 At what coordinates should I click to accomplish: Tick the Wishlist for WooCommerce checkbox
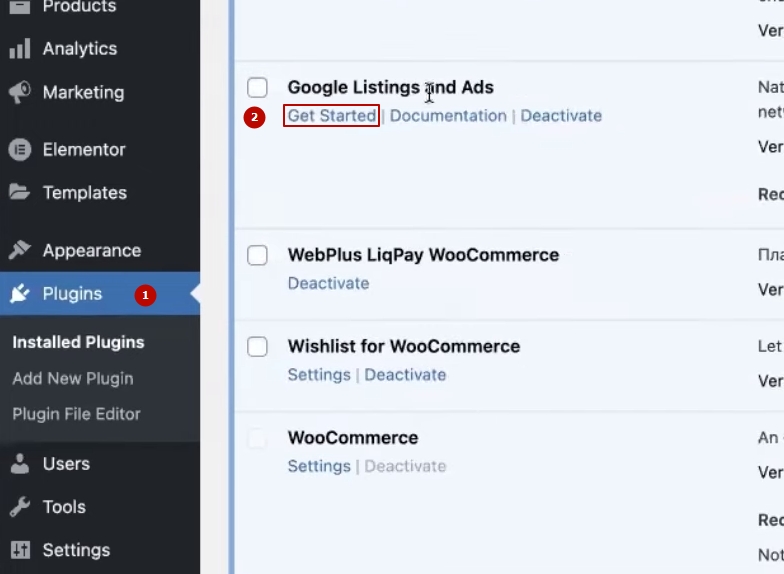pyautogui.click(x=258, y=347)
